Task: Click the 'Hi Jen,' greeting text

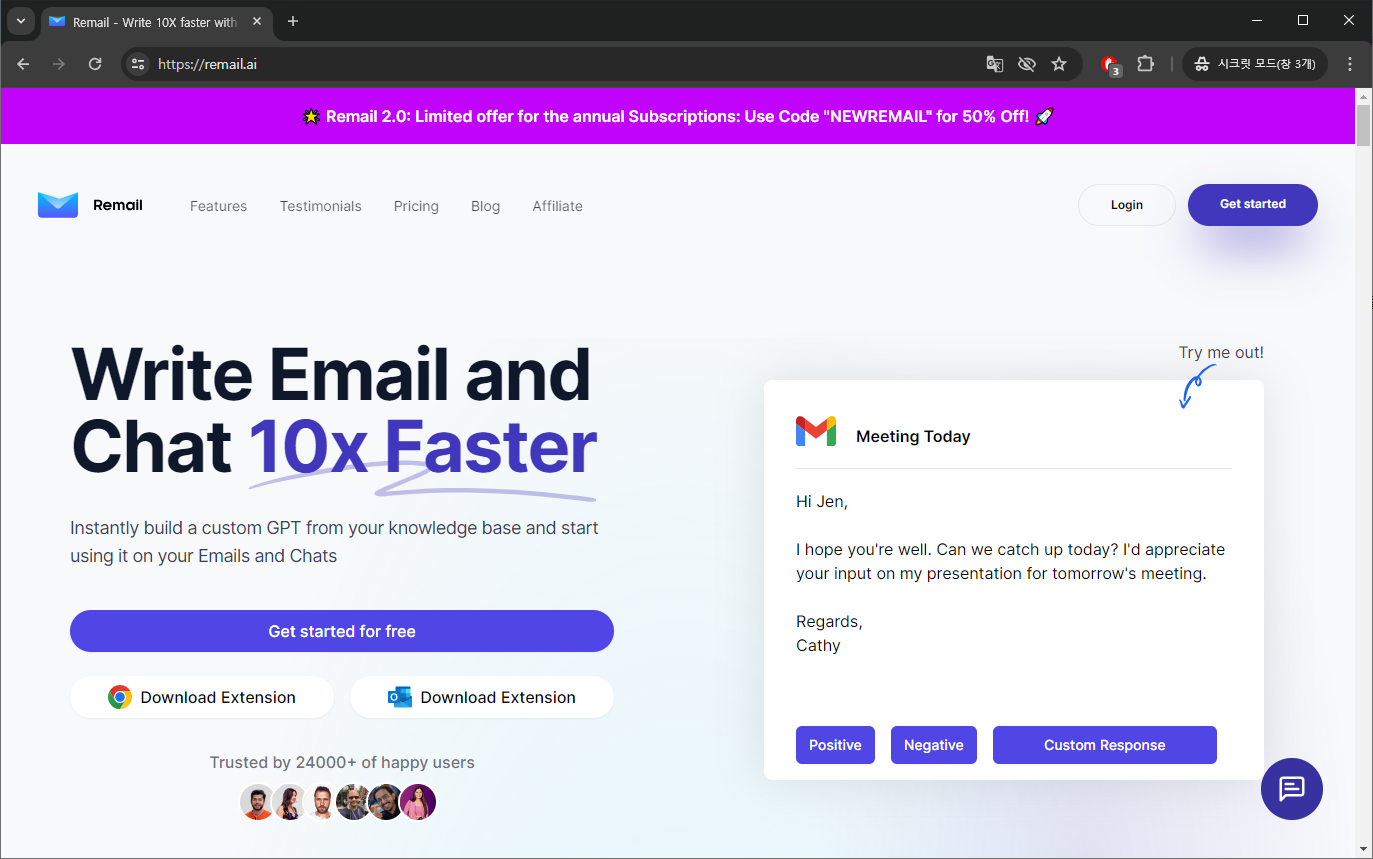Action: (822, 502)
